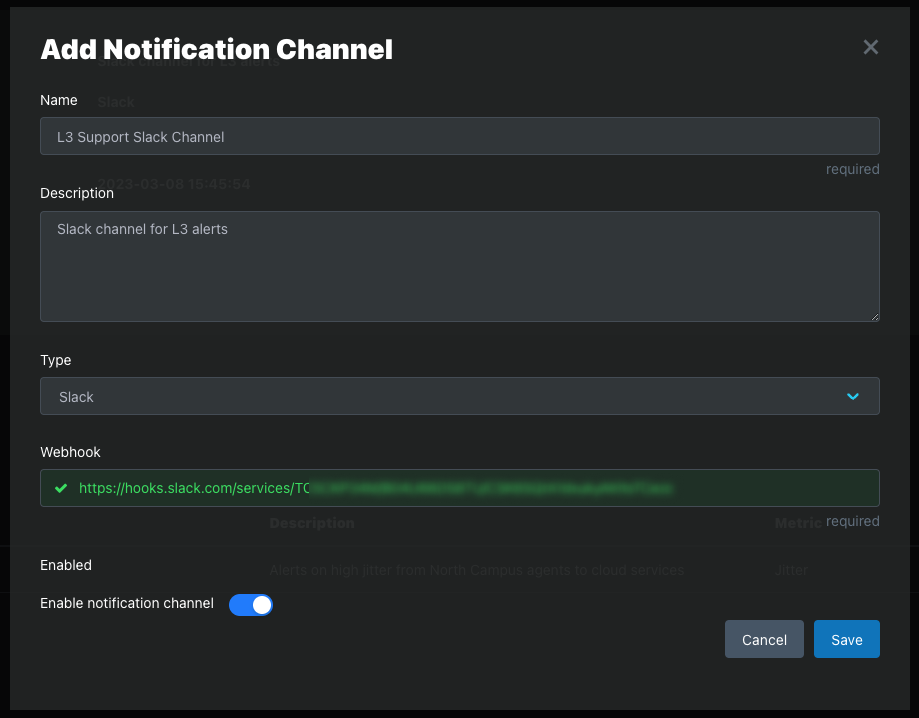Click the "Enabled" section label
This screenshot has height=718, width=919.
[66, 565]
